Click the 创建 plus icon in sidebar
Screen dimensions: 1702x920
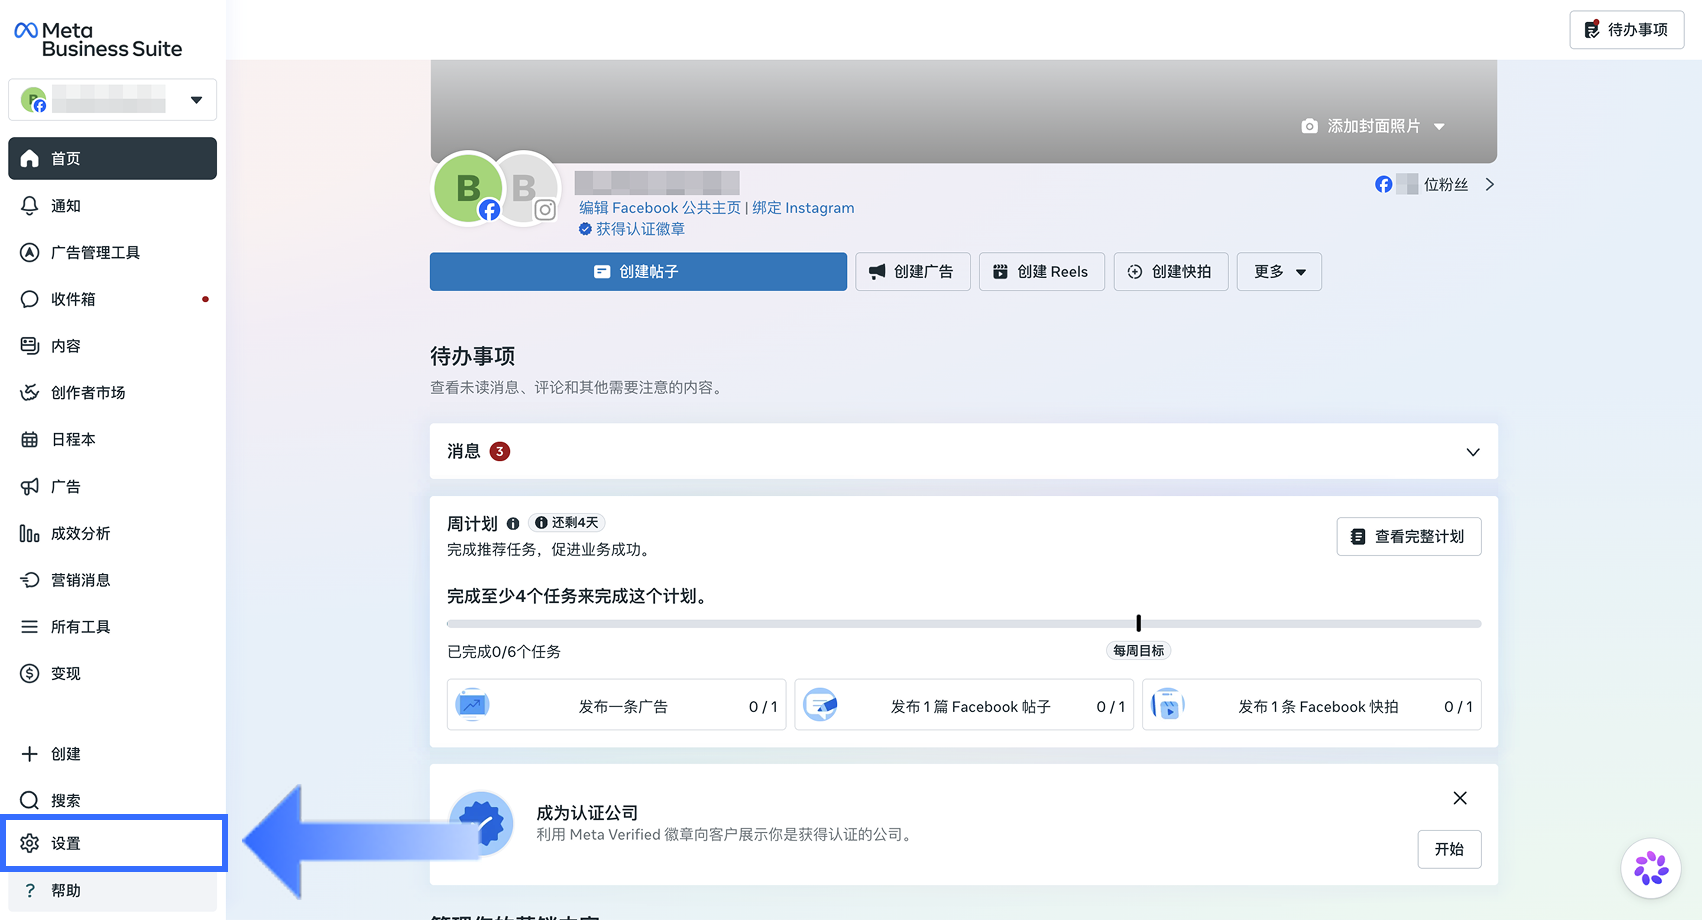pos(30,754)
